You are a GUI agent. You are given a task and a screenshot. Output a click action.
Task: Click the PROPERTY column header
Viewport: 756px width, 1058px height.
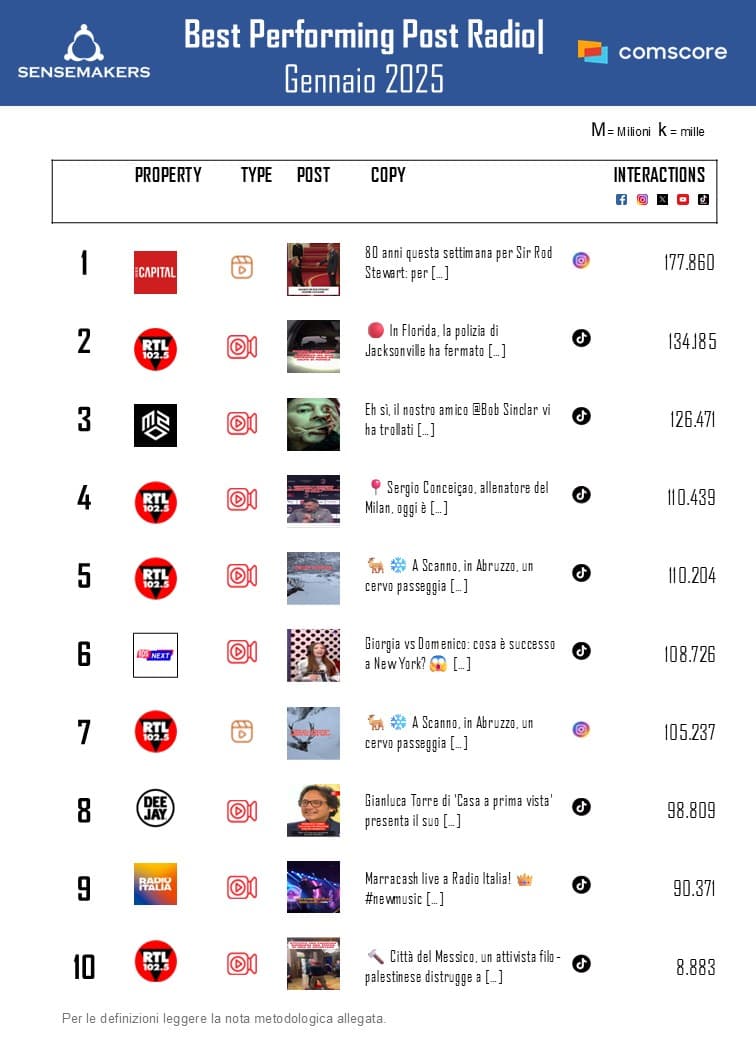pos(168,175)
